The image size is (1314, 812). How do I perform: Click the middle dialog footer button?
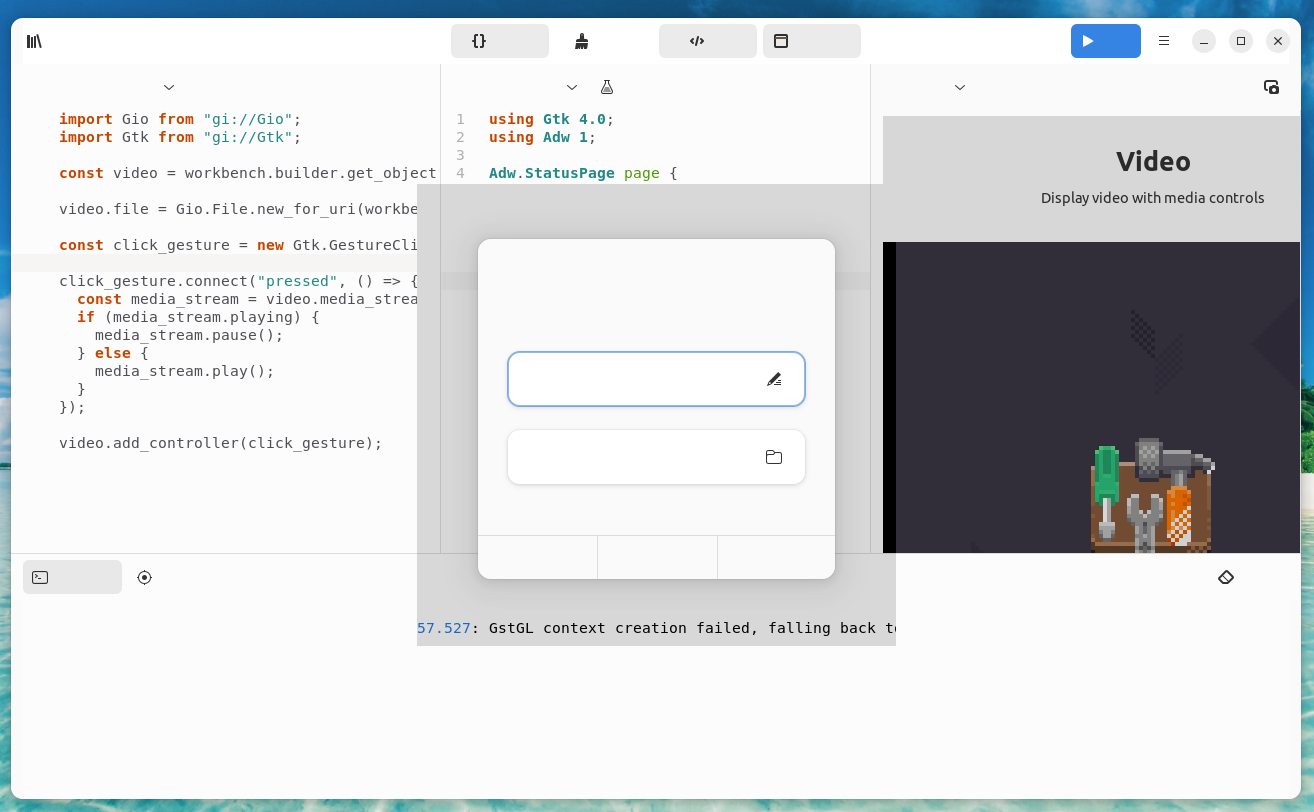coord(657,557)
